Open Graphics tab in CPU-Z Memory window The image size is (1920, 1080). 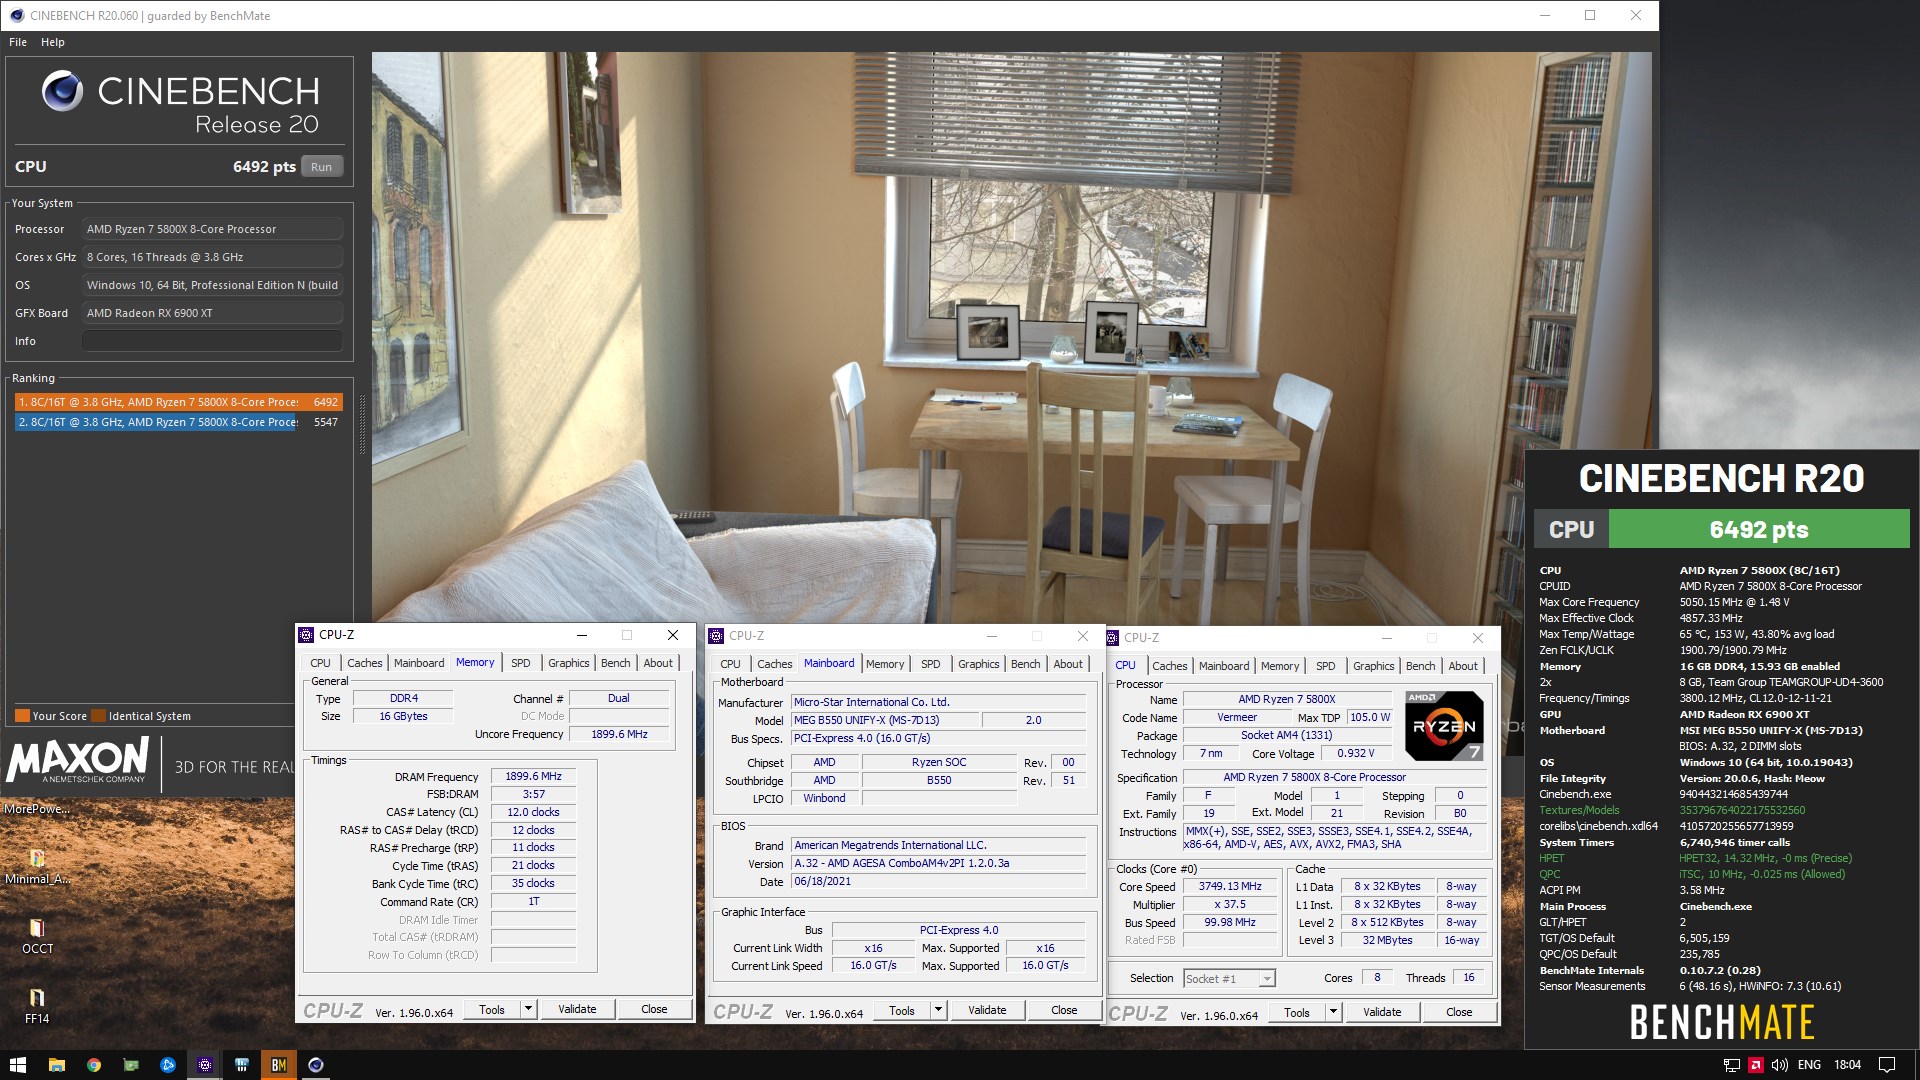568,663
